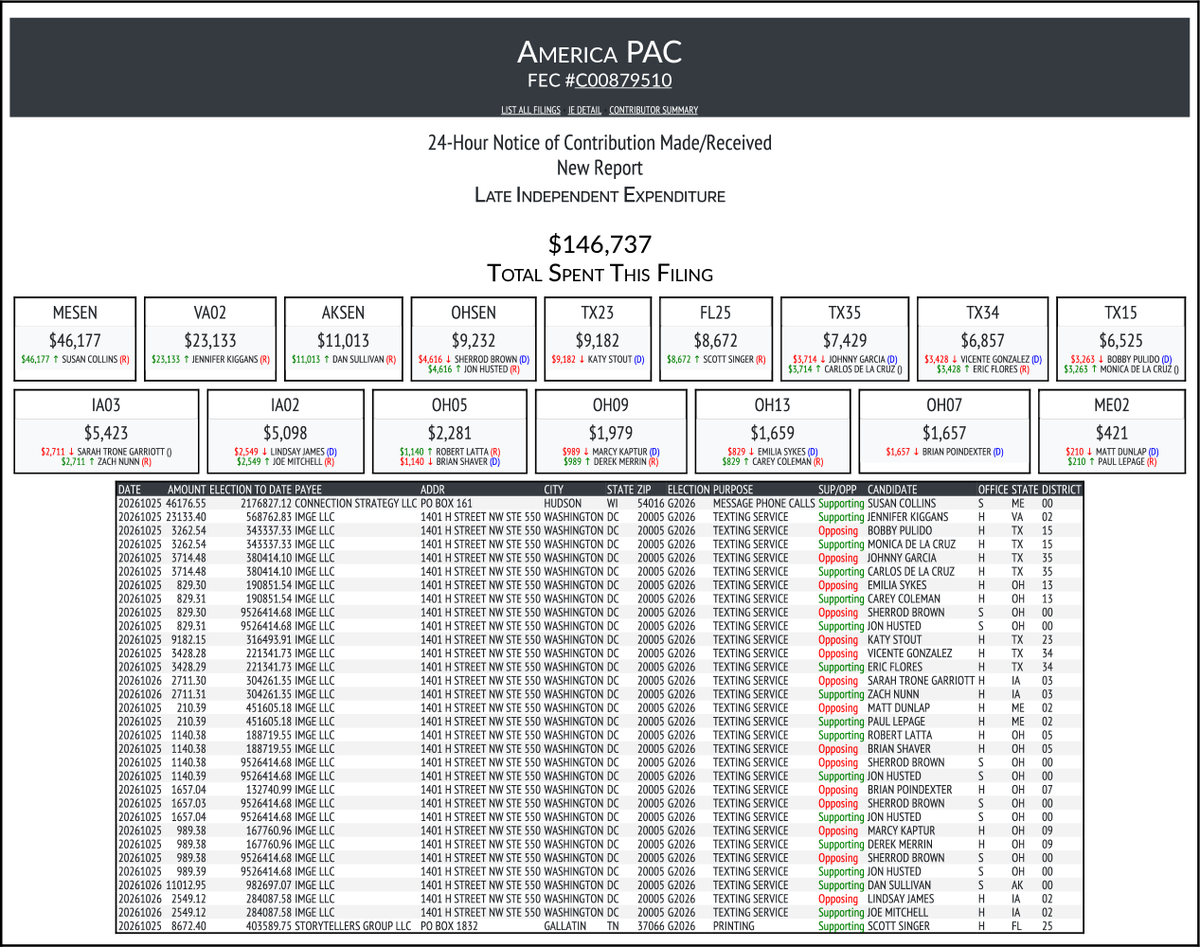
Task: Click the AMOUNT column header
Action: tap(187, 489)
